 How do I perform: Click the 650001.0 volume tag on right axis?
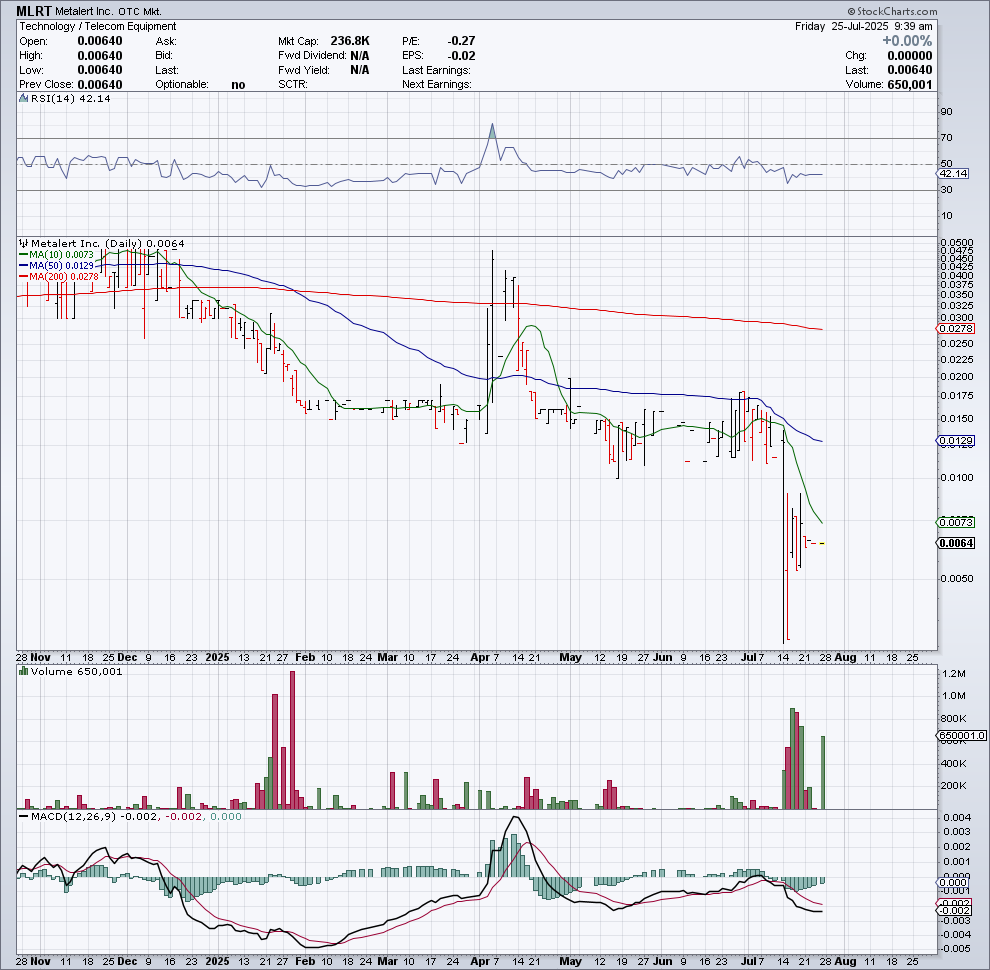pos(961,736)
